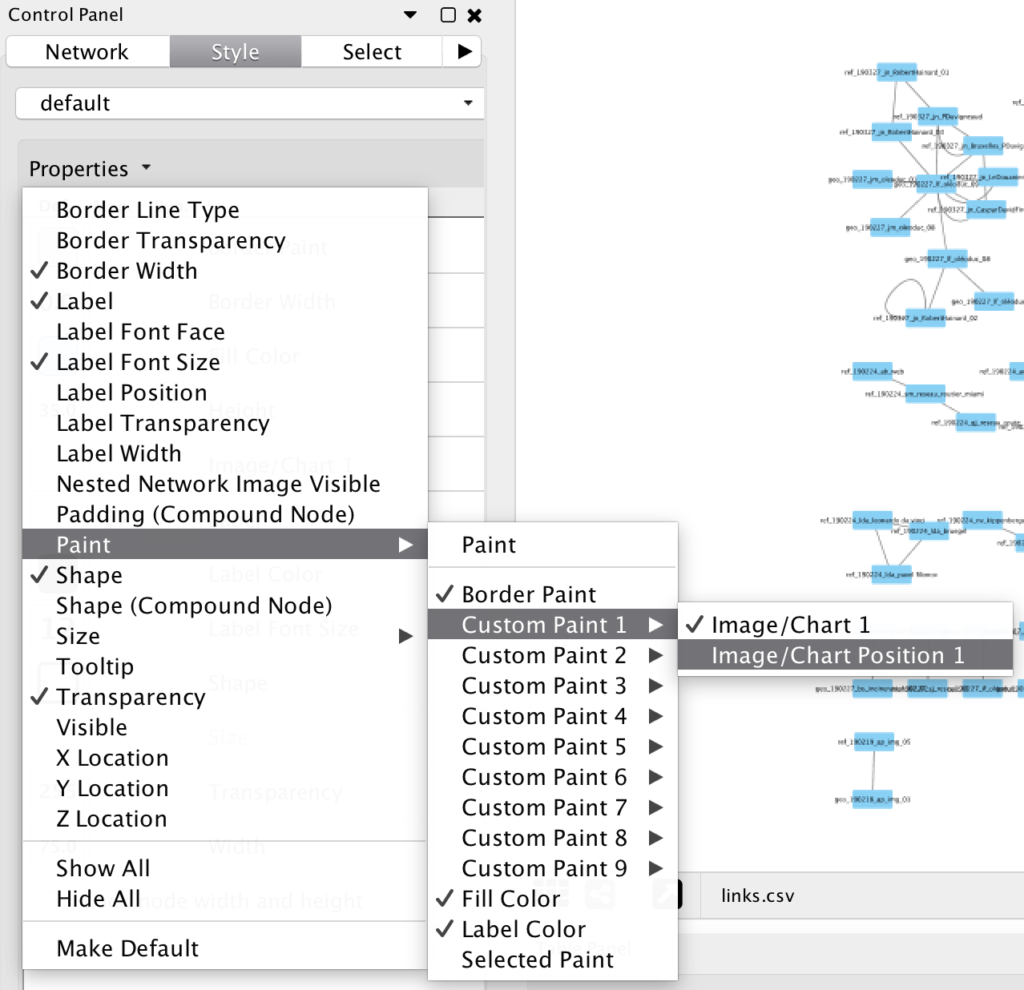Enable the Tooltip property
This screenshot has height=990, width=1024.
pyautogui.click(x=225, y=667)
